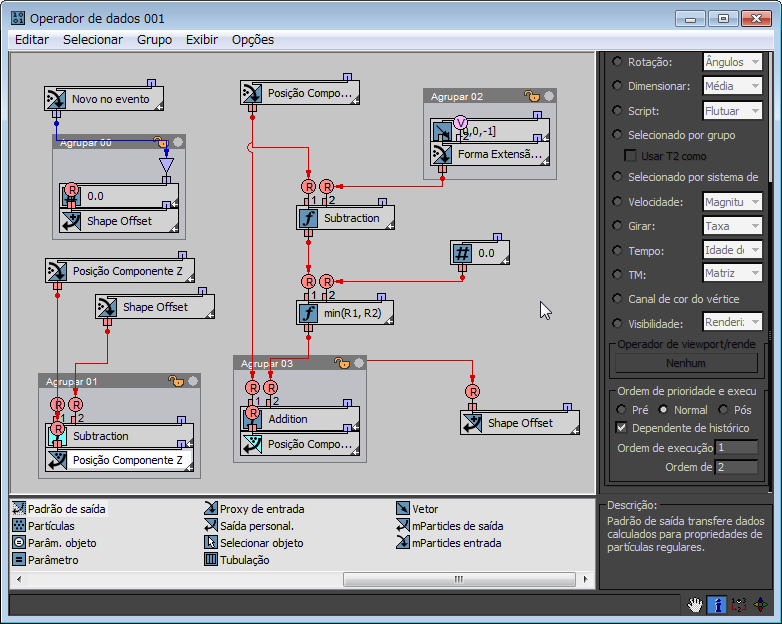Screen dimensions: 782x624
Task: Select the Partículas operator icon
Action: point(18,526)
